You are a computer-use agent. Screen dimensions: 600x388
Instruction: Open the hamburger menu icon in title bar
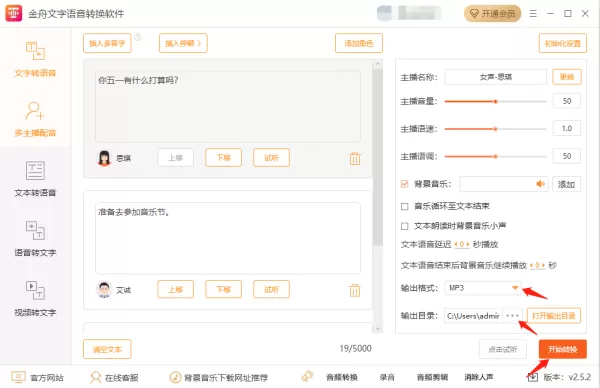[533, 14]
